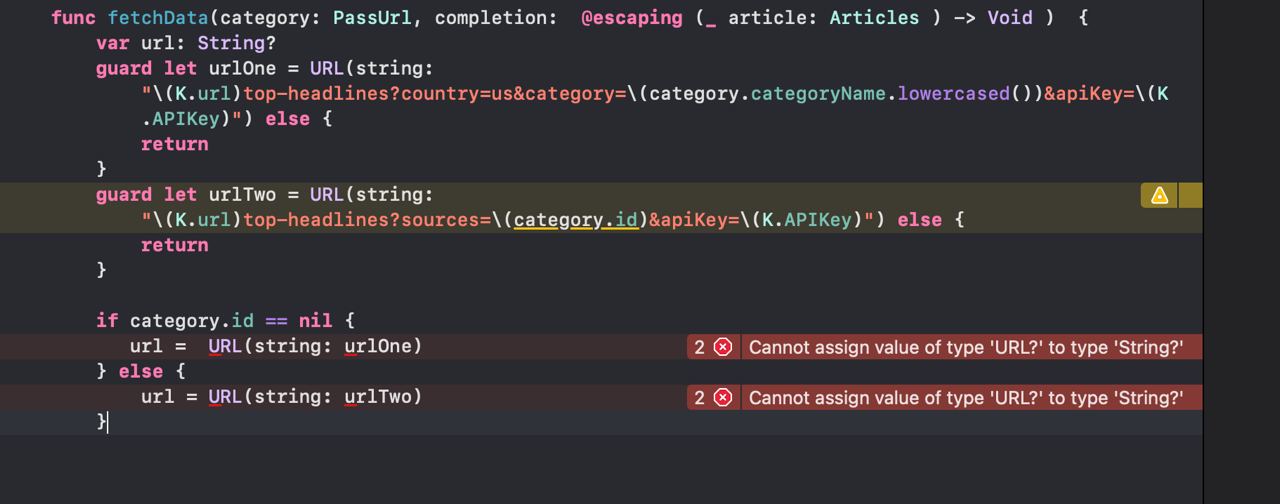Click the error icon on the urlTwo line
This screenshot has width=1280, height=504.
pyautogui.click(x=723, y=397)
